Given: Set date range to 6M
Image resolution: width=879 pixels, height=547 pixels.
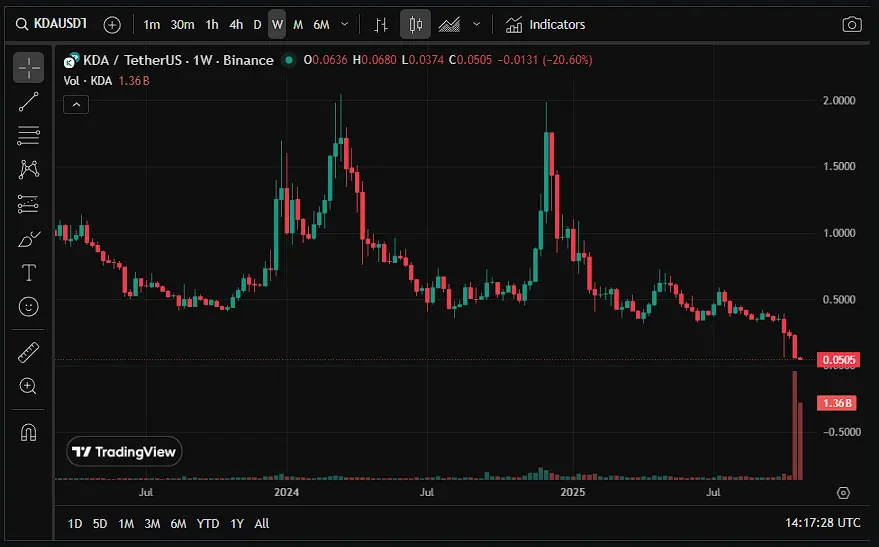Looking at the screenshot, I should coord(178,523).
